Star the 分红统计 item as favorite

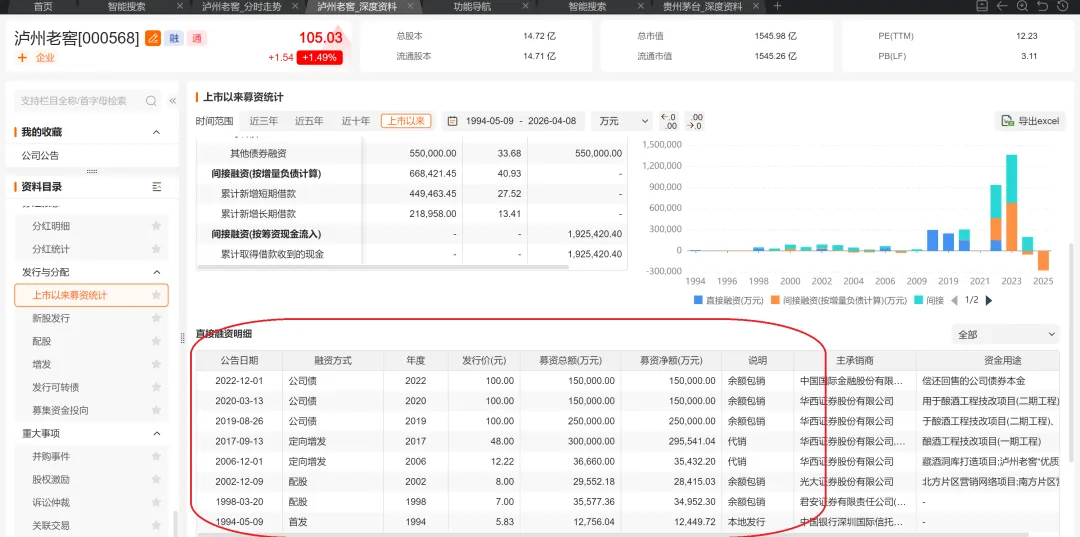click(x=156, y=249)
